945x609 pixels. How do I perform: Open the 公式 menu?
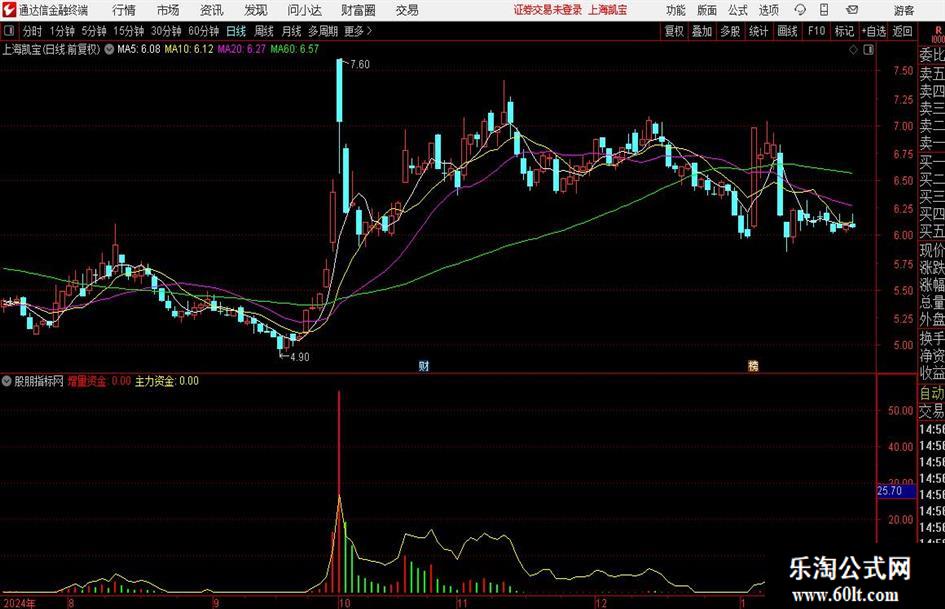pyautogui.click(x=738, y=10)
